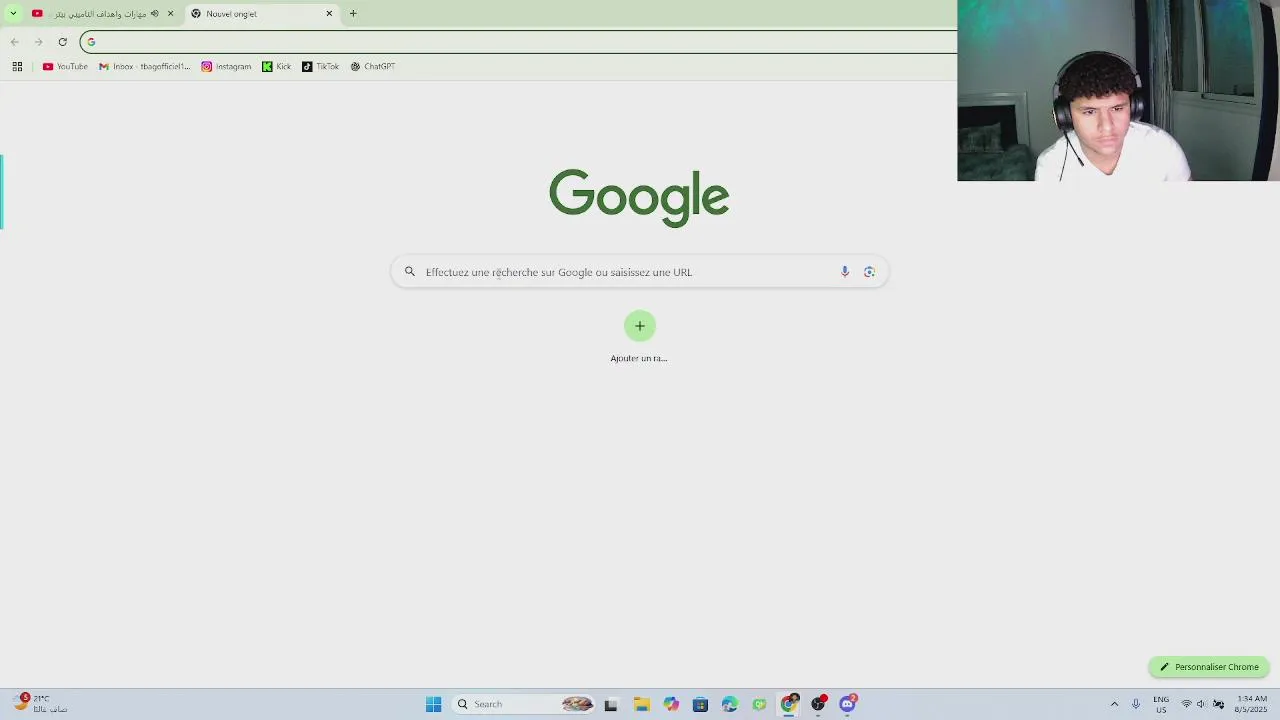Close the Nouvel onglet tab
The image size is (1280, 720).
point(329,14)
